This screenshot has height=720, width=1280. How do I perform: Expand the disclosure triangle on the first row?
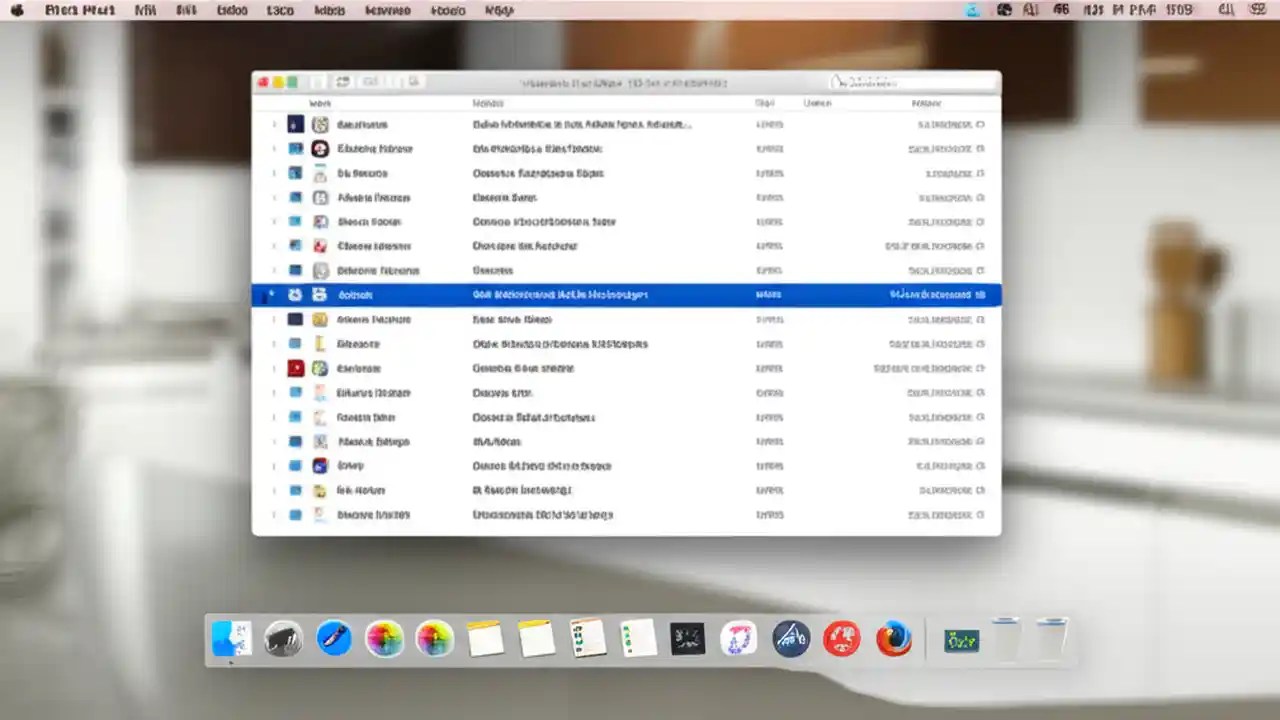pos(274,124)
